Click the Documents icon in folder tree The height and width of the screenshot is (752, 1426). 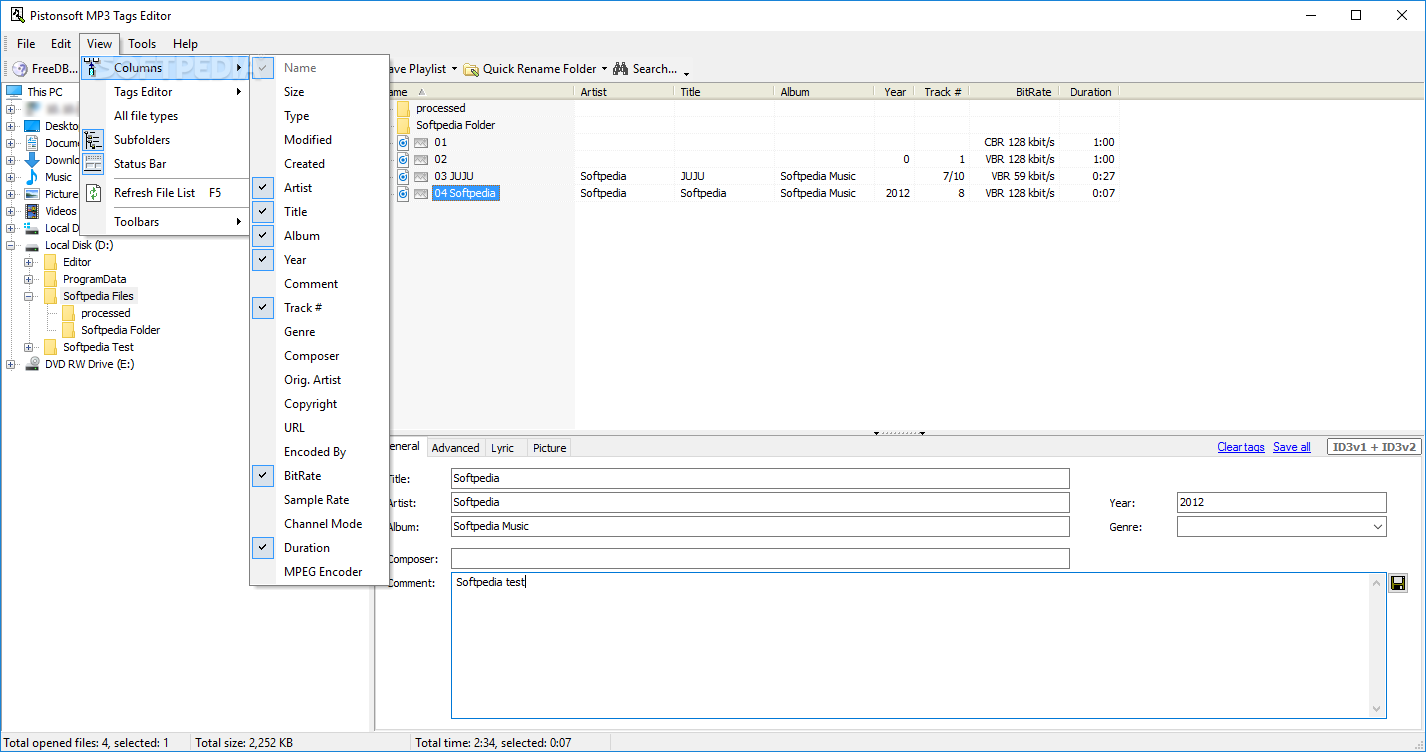click(32, 143)
